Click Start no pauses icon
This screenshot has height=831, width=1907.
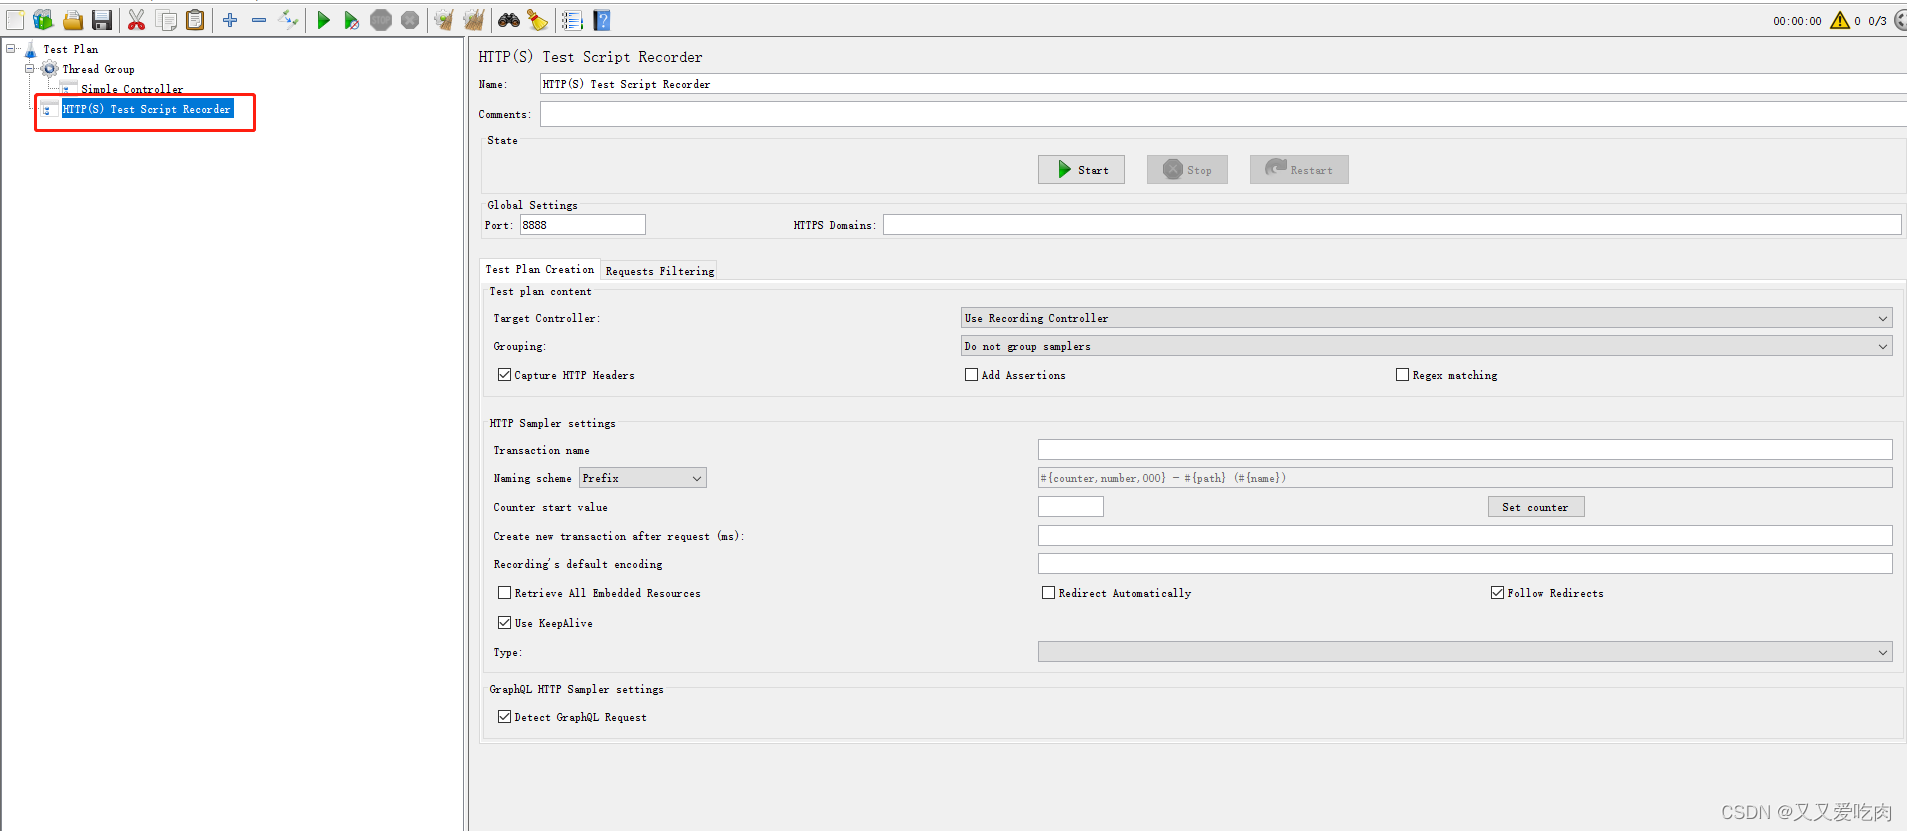(x=352, y=20)
